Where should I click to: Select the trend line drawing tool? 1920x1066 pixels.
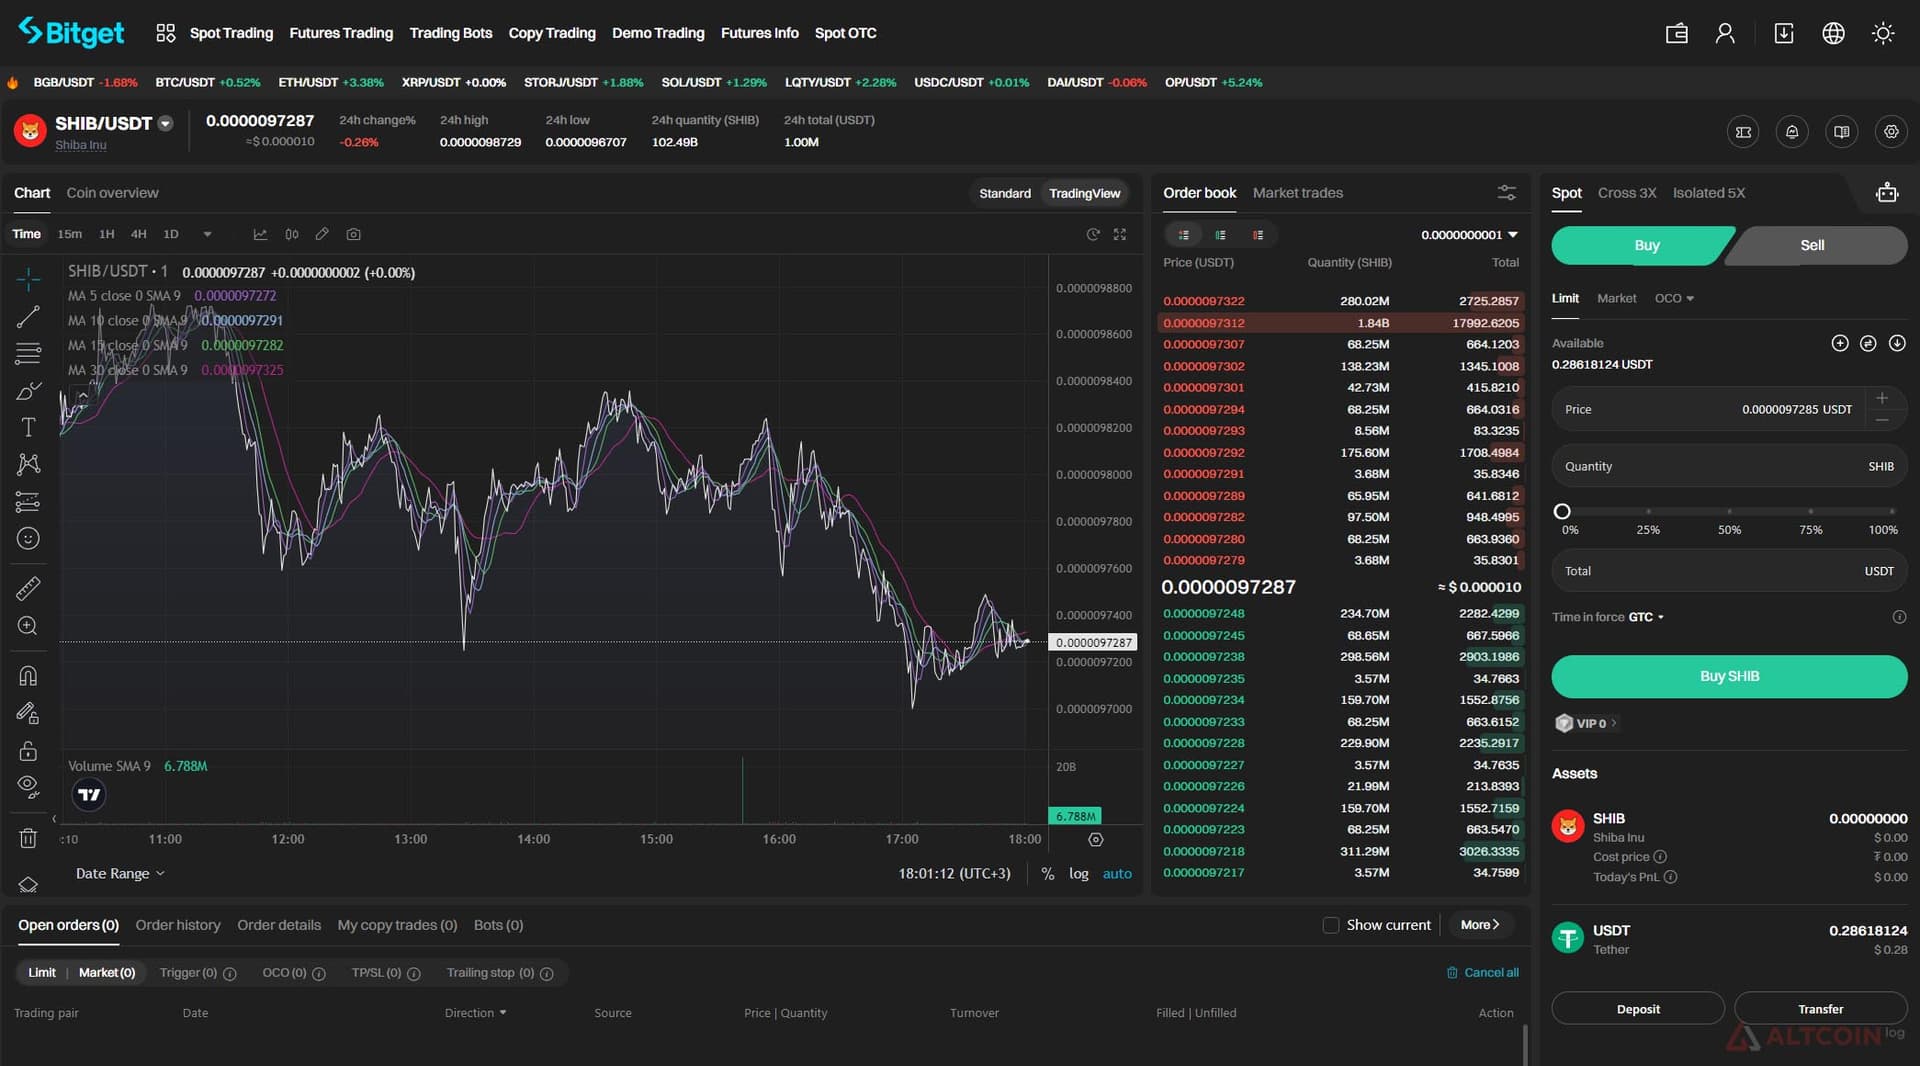pos(28,317)
